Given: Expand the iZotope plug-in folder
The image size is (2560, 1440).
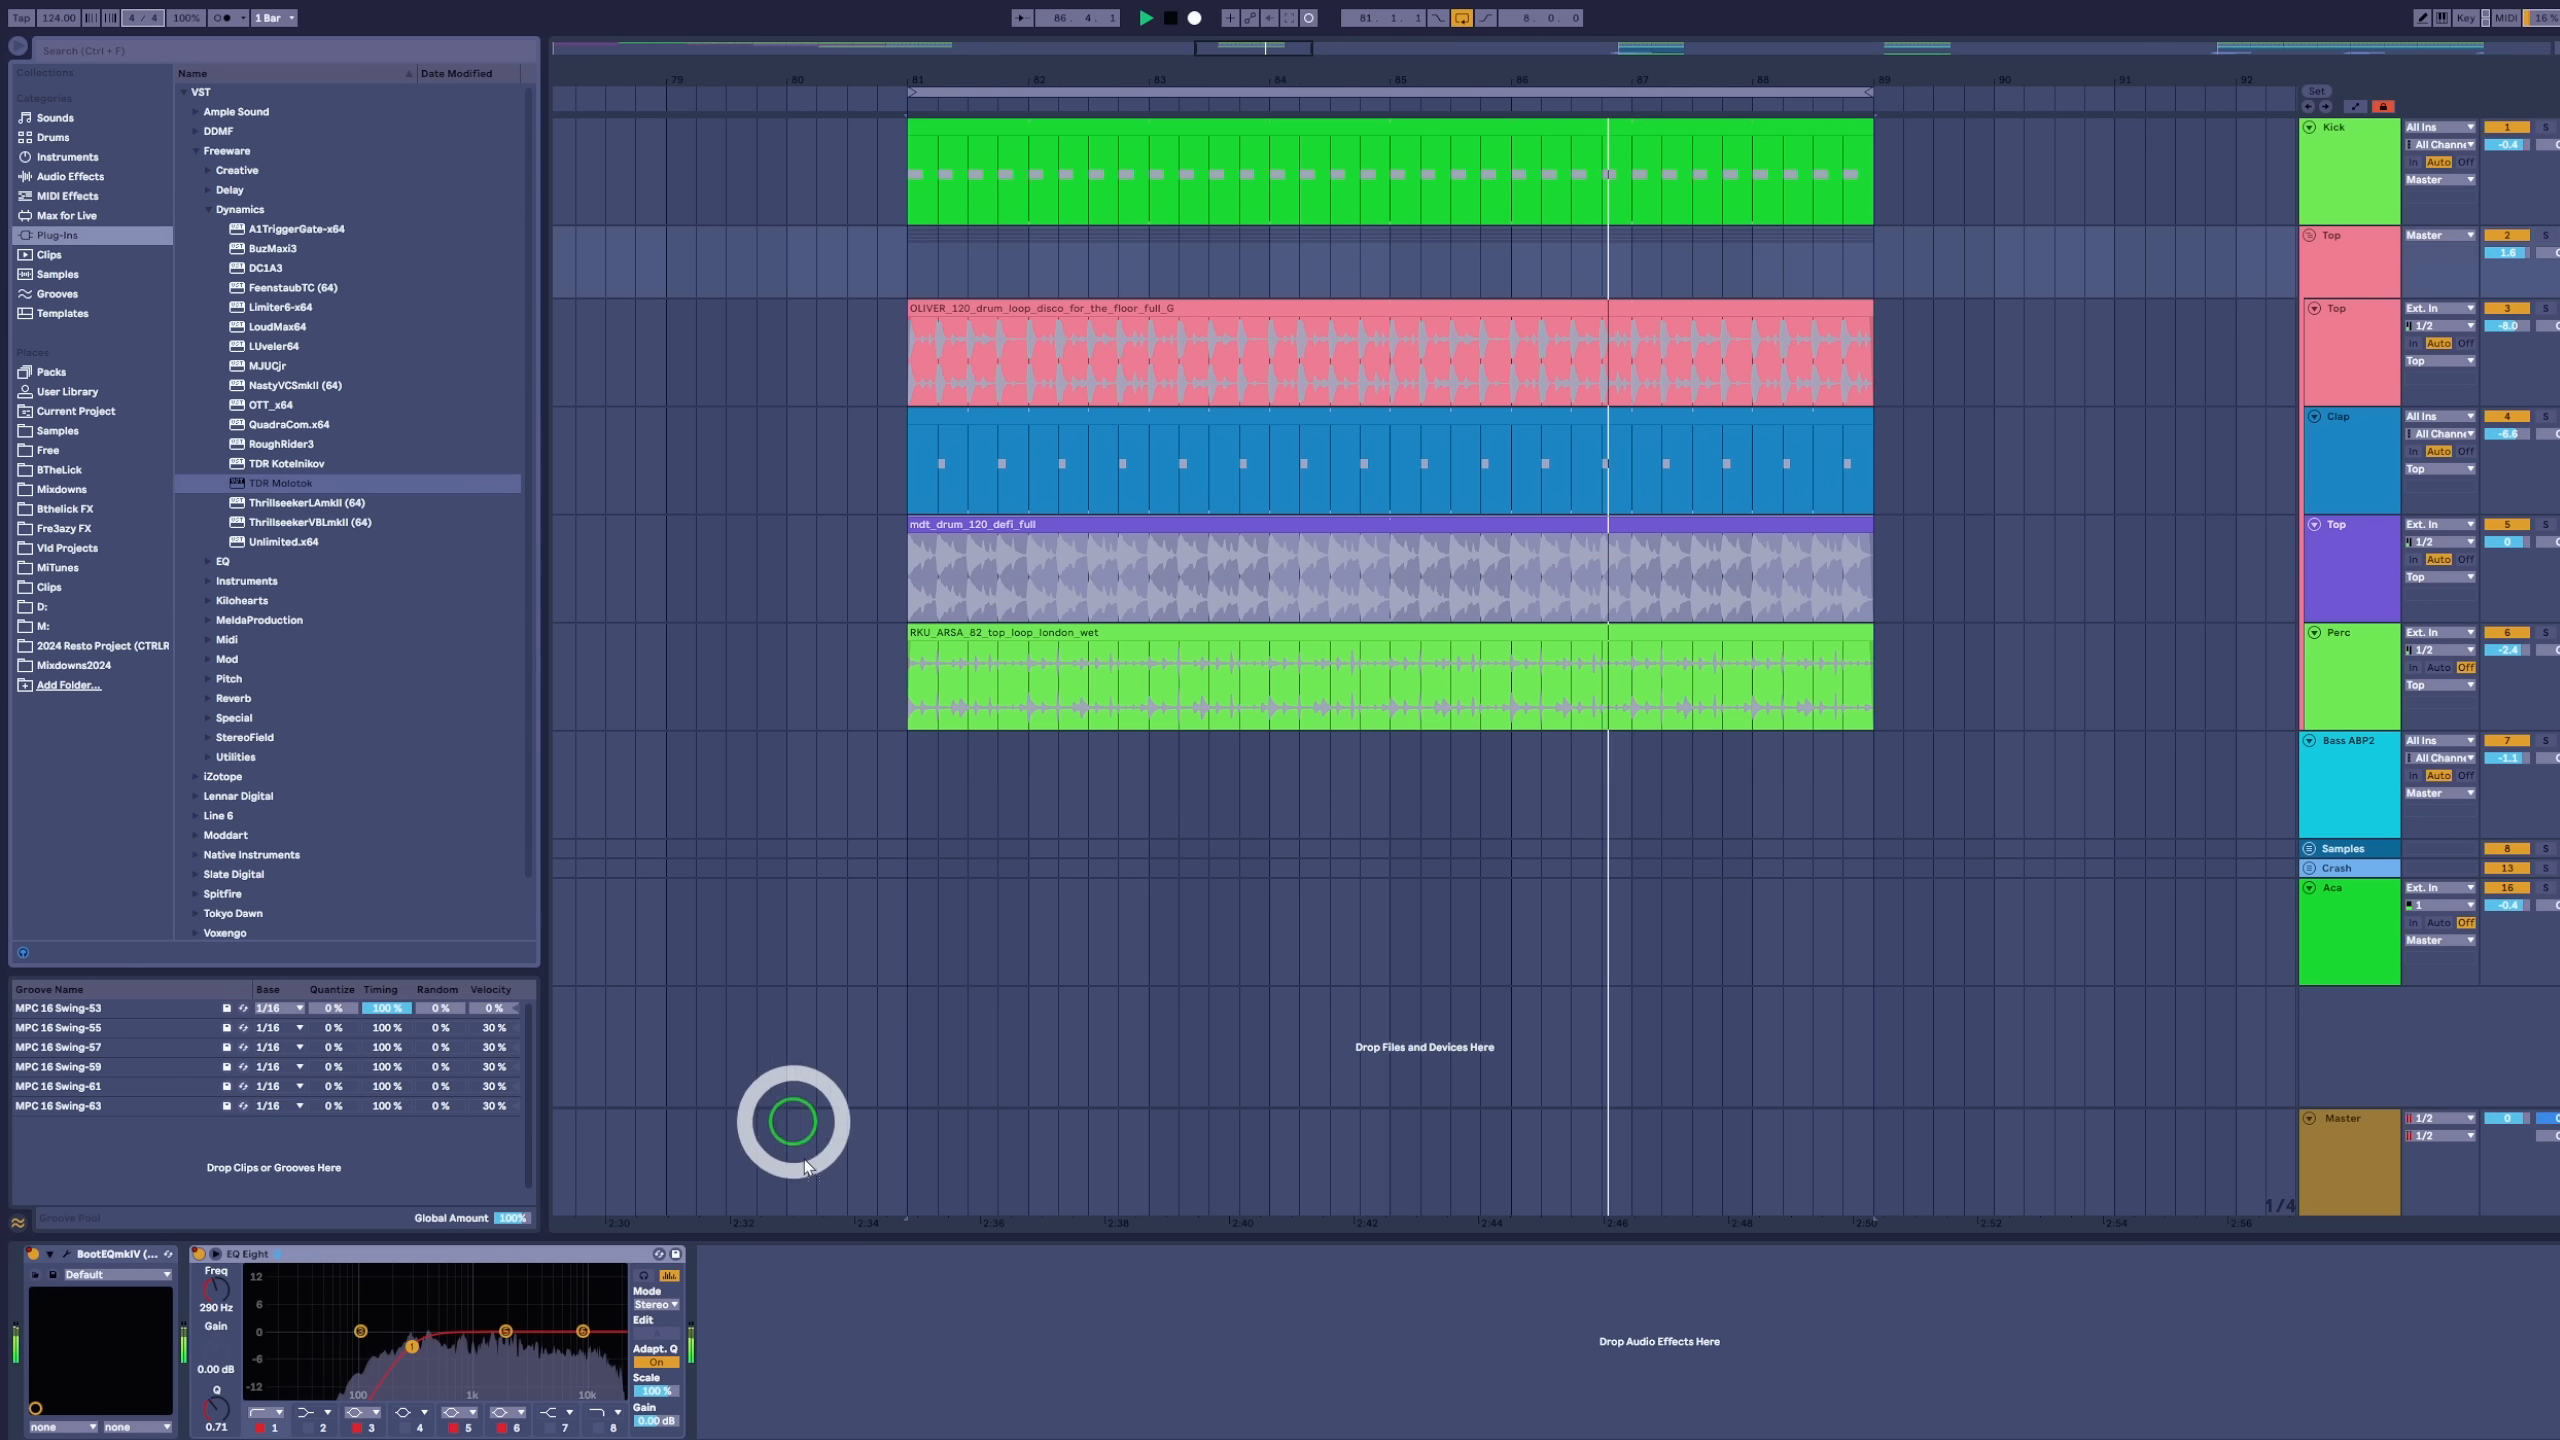Looking at the screenshot, I should click(x=195, y=777).
